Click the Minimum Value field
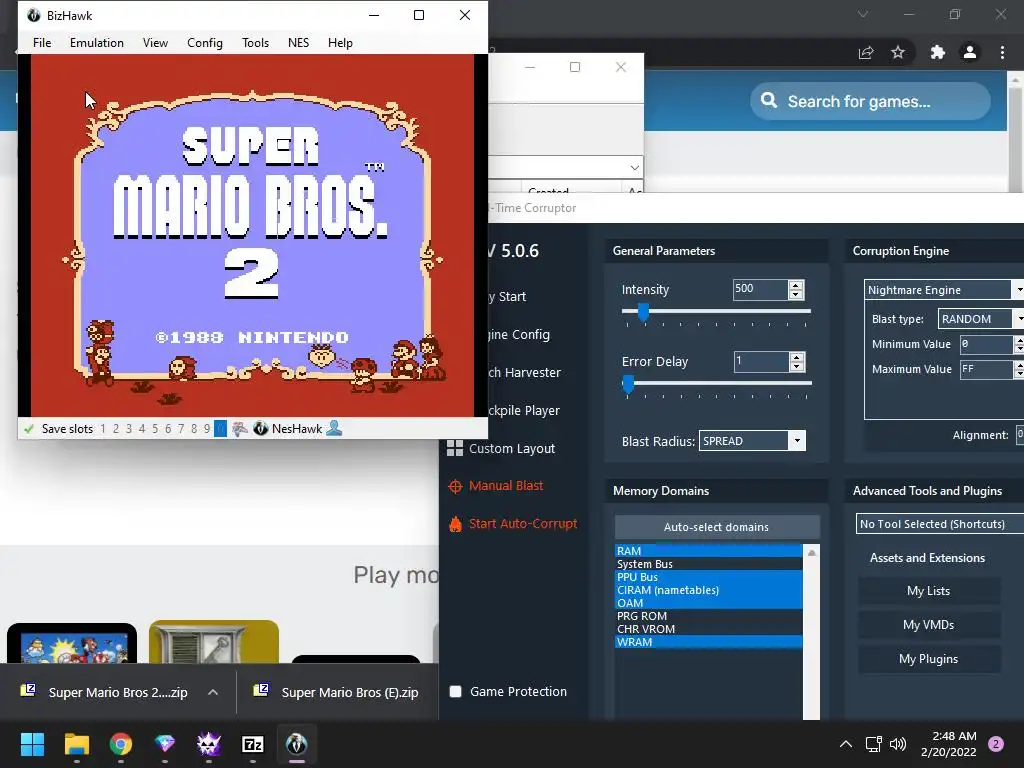Screen dimensions: 1024x768 click(x=987, y=344)
